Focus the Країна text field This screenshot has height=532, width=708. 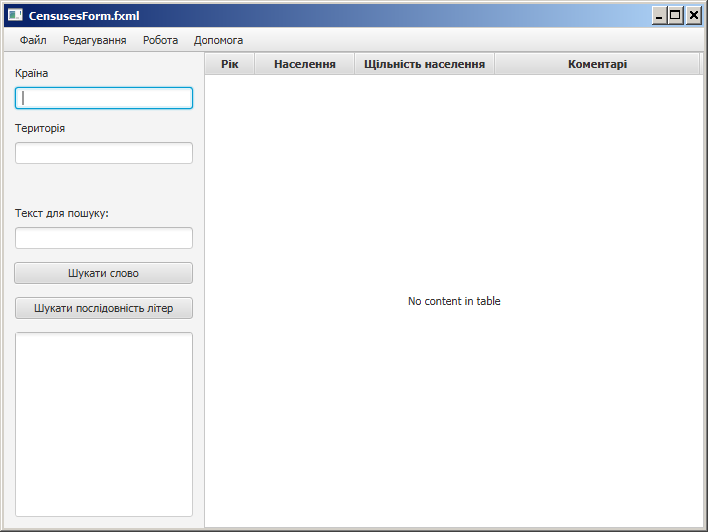point(104,98)
